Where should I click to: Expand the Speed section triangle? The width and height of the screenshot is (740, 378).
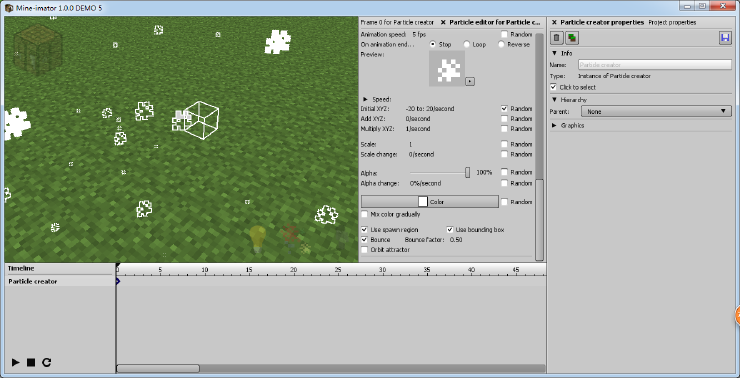pos(365,100)
